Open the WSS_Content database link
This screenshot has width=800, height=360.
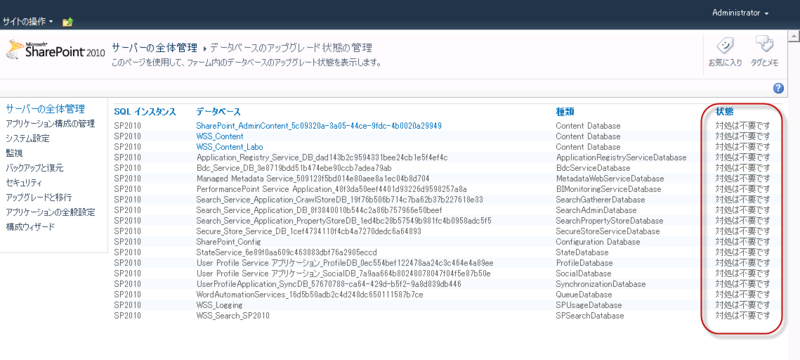tap(220, 136)
